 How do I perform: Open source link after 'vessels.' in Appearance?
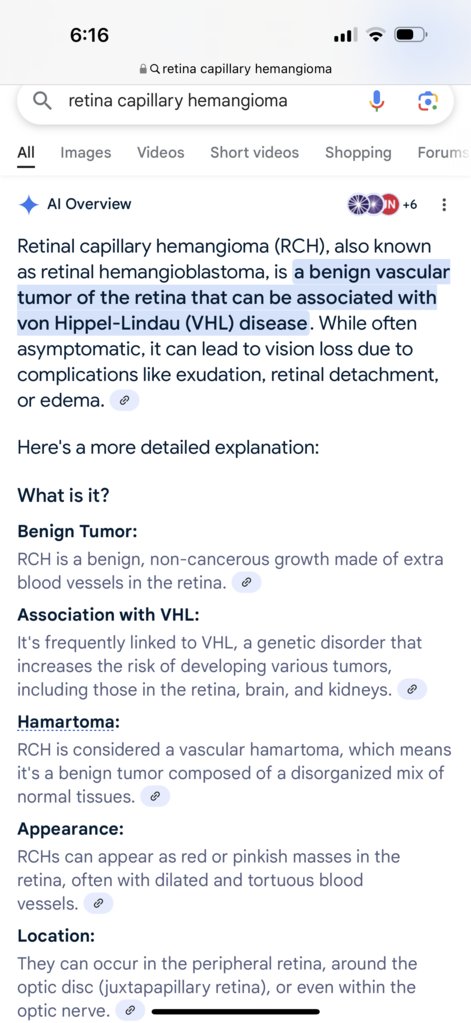pyautogui.click(x=99, y=904)
